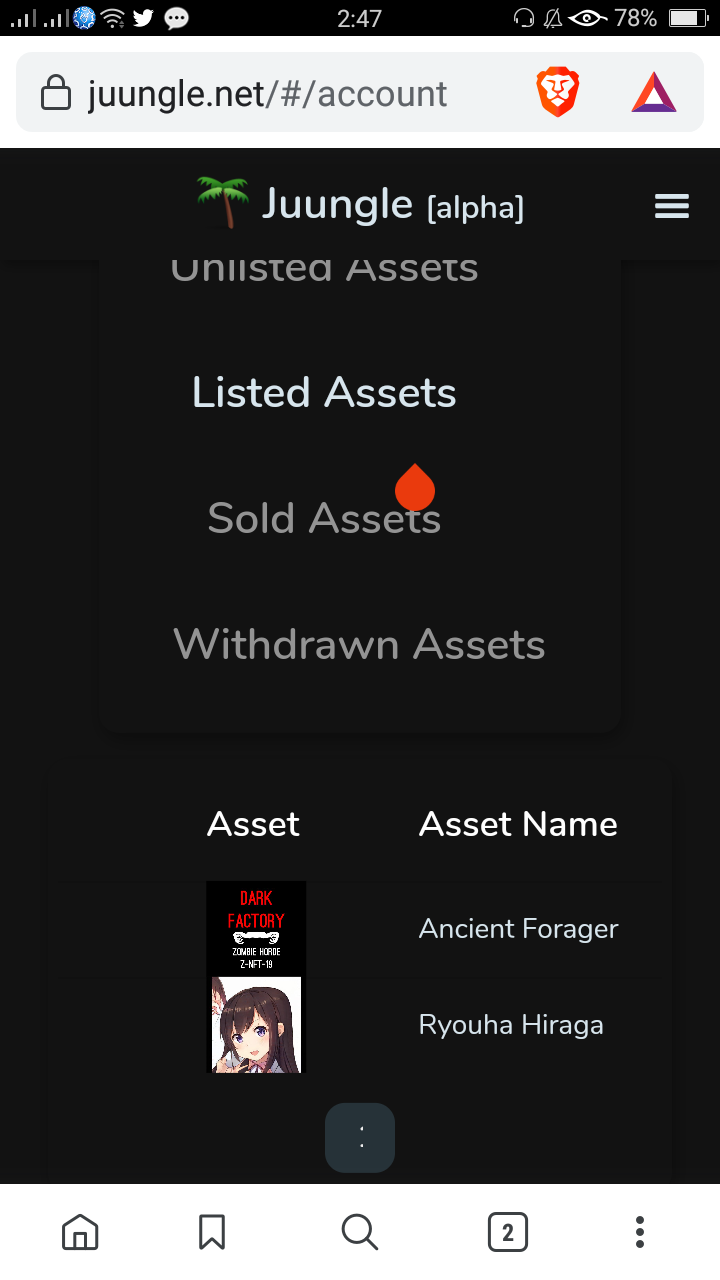This screenshot has width=720, height=1280.
Task: Open the anime girl Ryouha Hiraga thumbnail
Action: (x=256, y=1025)
